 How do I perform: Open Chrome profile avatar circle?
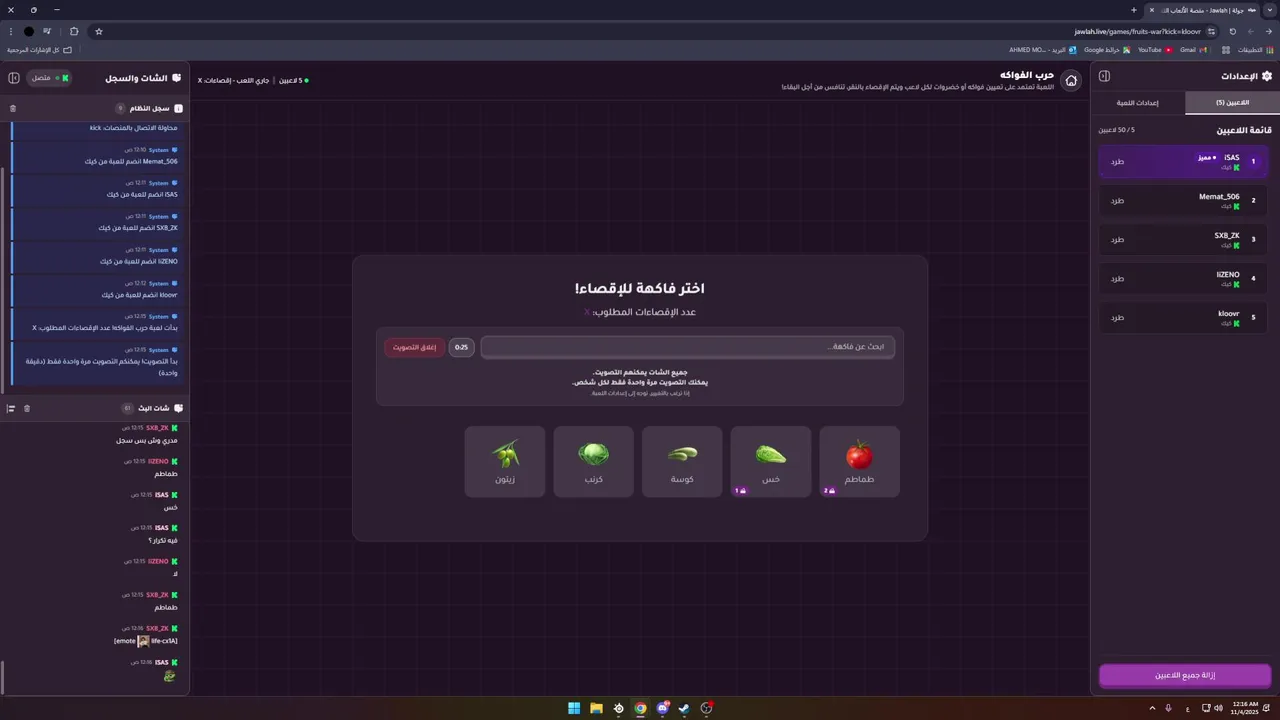pos(29,31)
